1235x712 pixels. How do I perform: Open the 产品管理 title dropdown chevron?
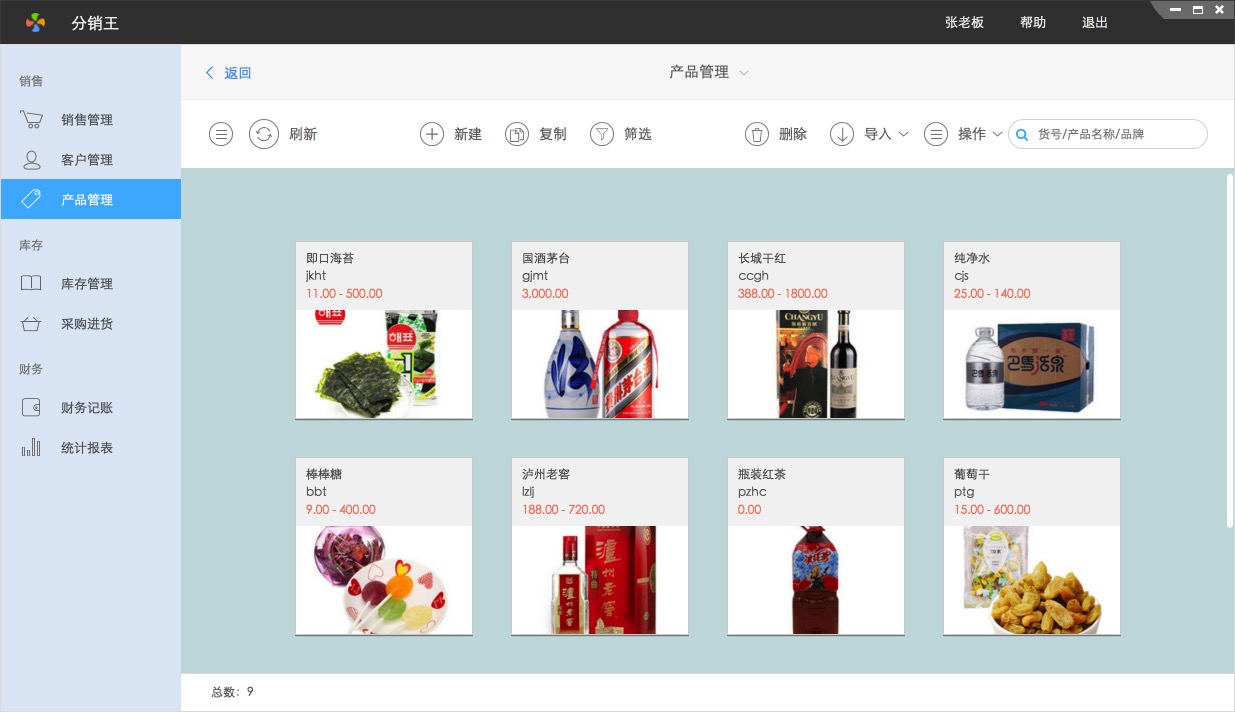pos(744,73)
